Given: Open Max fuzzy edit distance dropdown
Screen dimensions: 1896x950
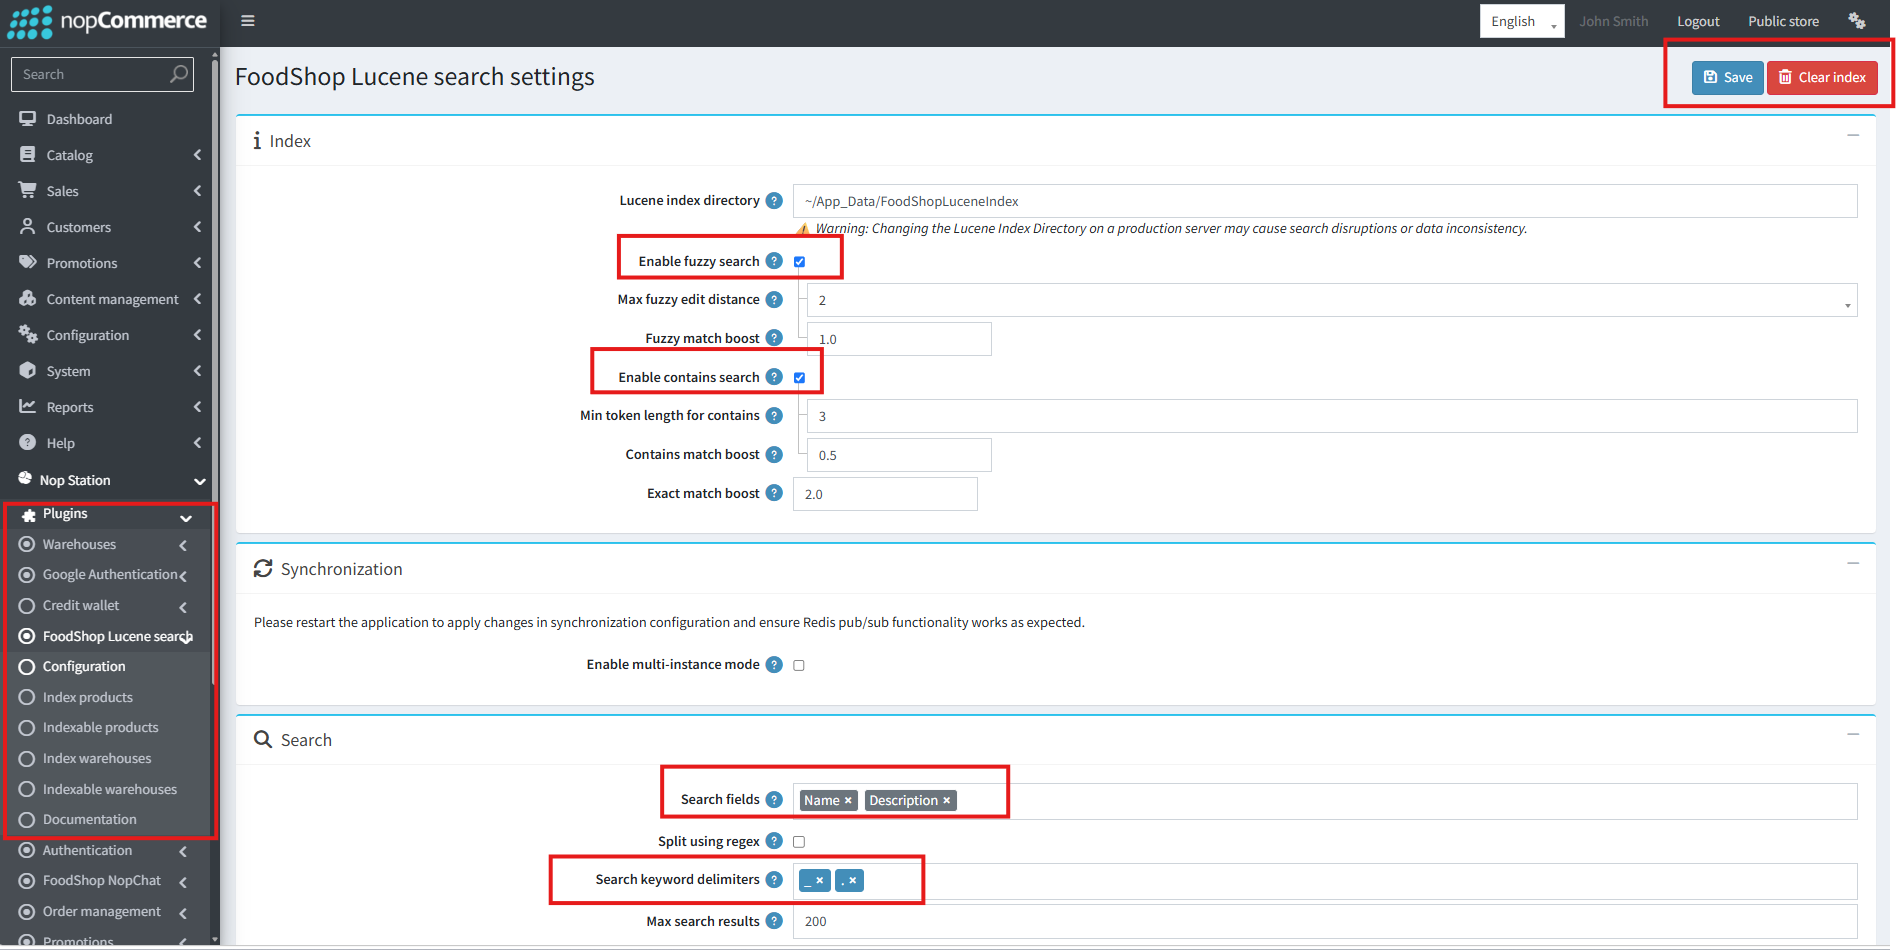Looking at the screenshot, I should (1331, 300).
